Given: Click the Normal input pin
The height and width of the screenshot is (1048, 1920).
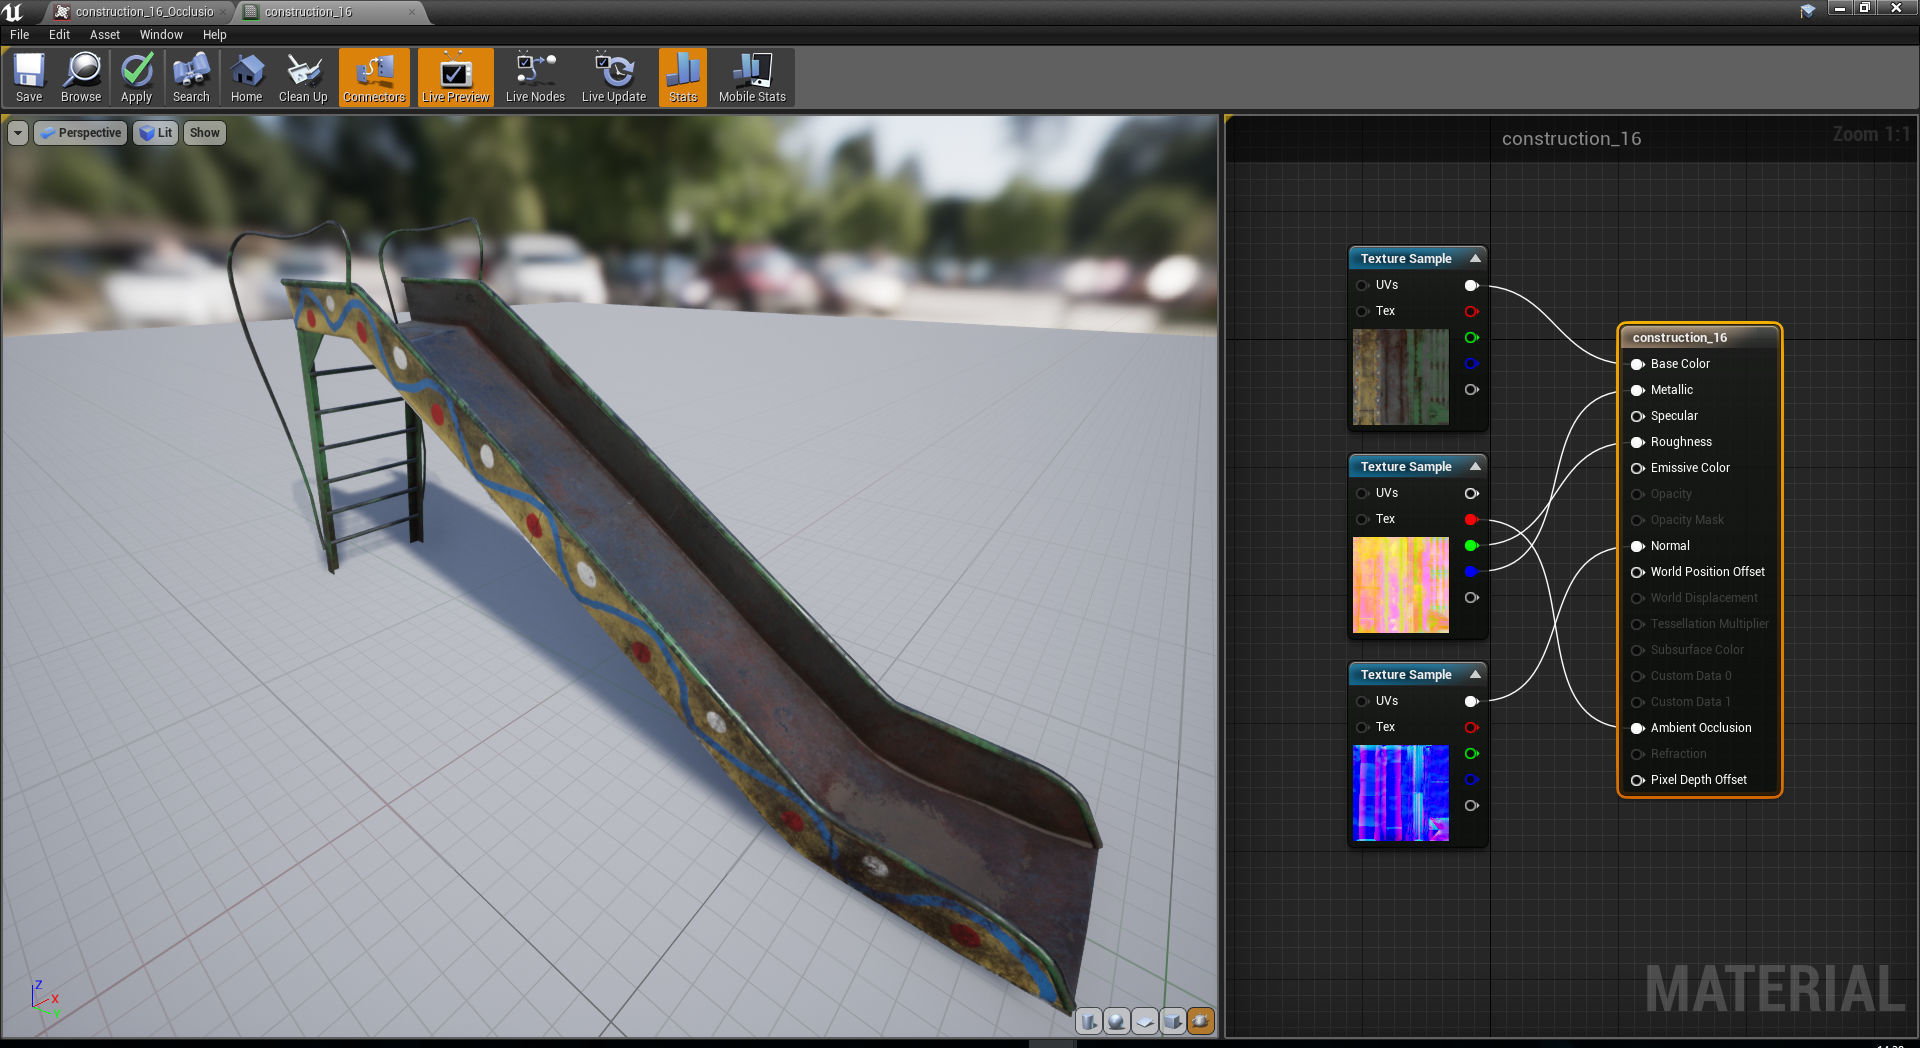Looking at the screenshot, I should [1638, 546].
